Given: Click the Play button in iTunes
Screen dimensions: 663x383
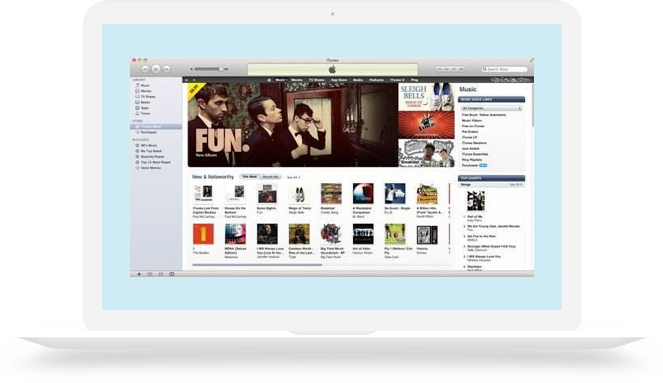Looking at the screenshot, I should click(156, 68).
